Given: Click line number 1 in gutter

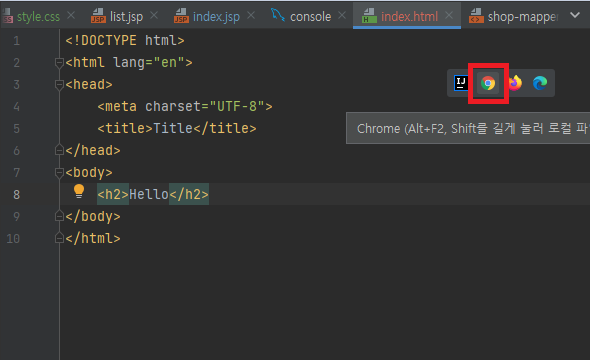Looking at the screenshot, I should click(17, 41).
